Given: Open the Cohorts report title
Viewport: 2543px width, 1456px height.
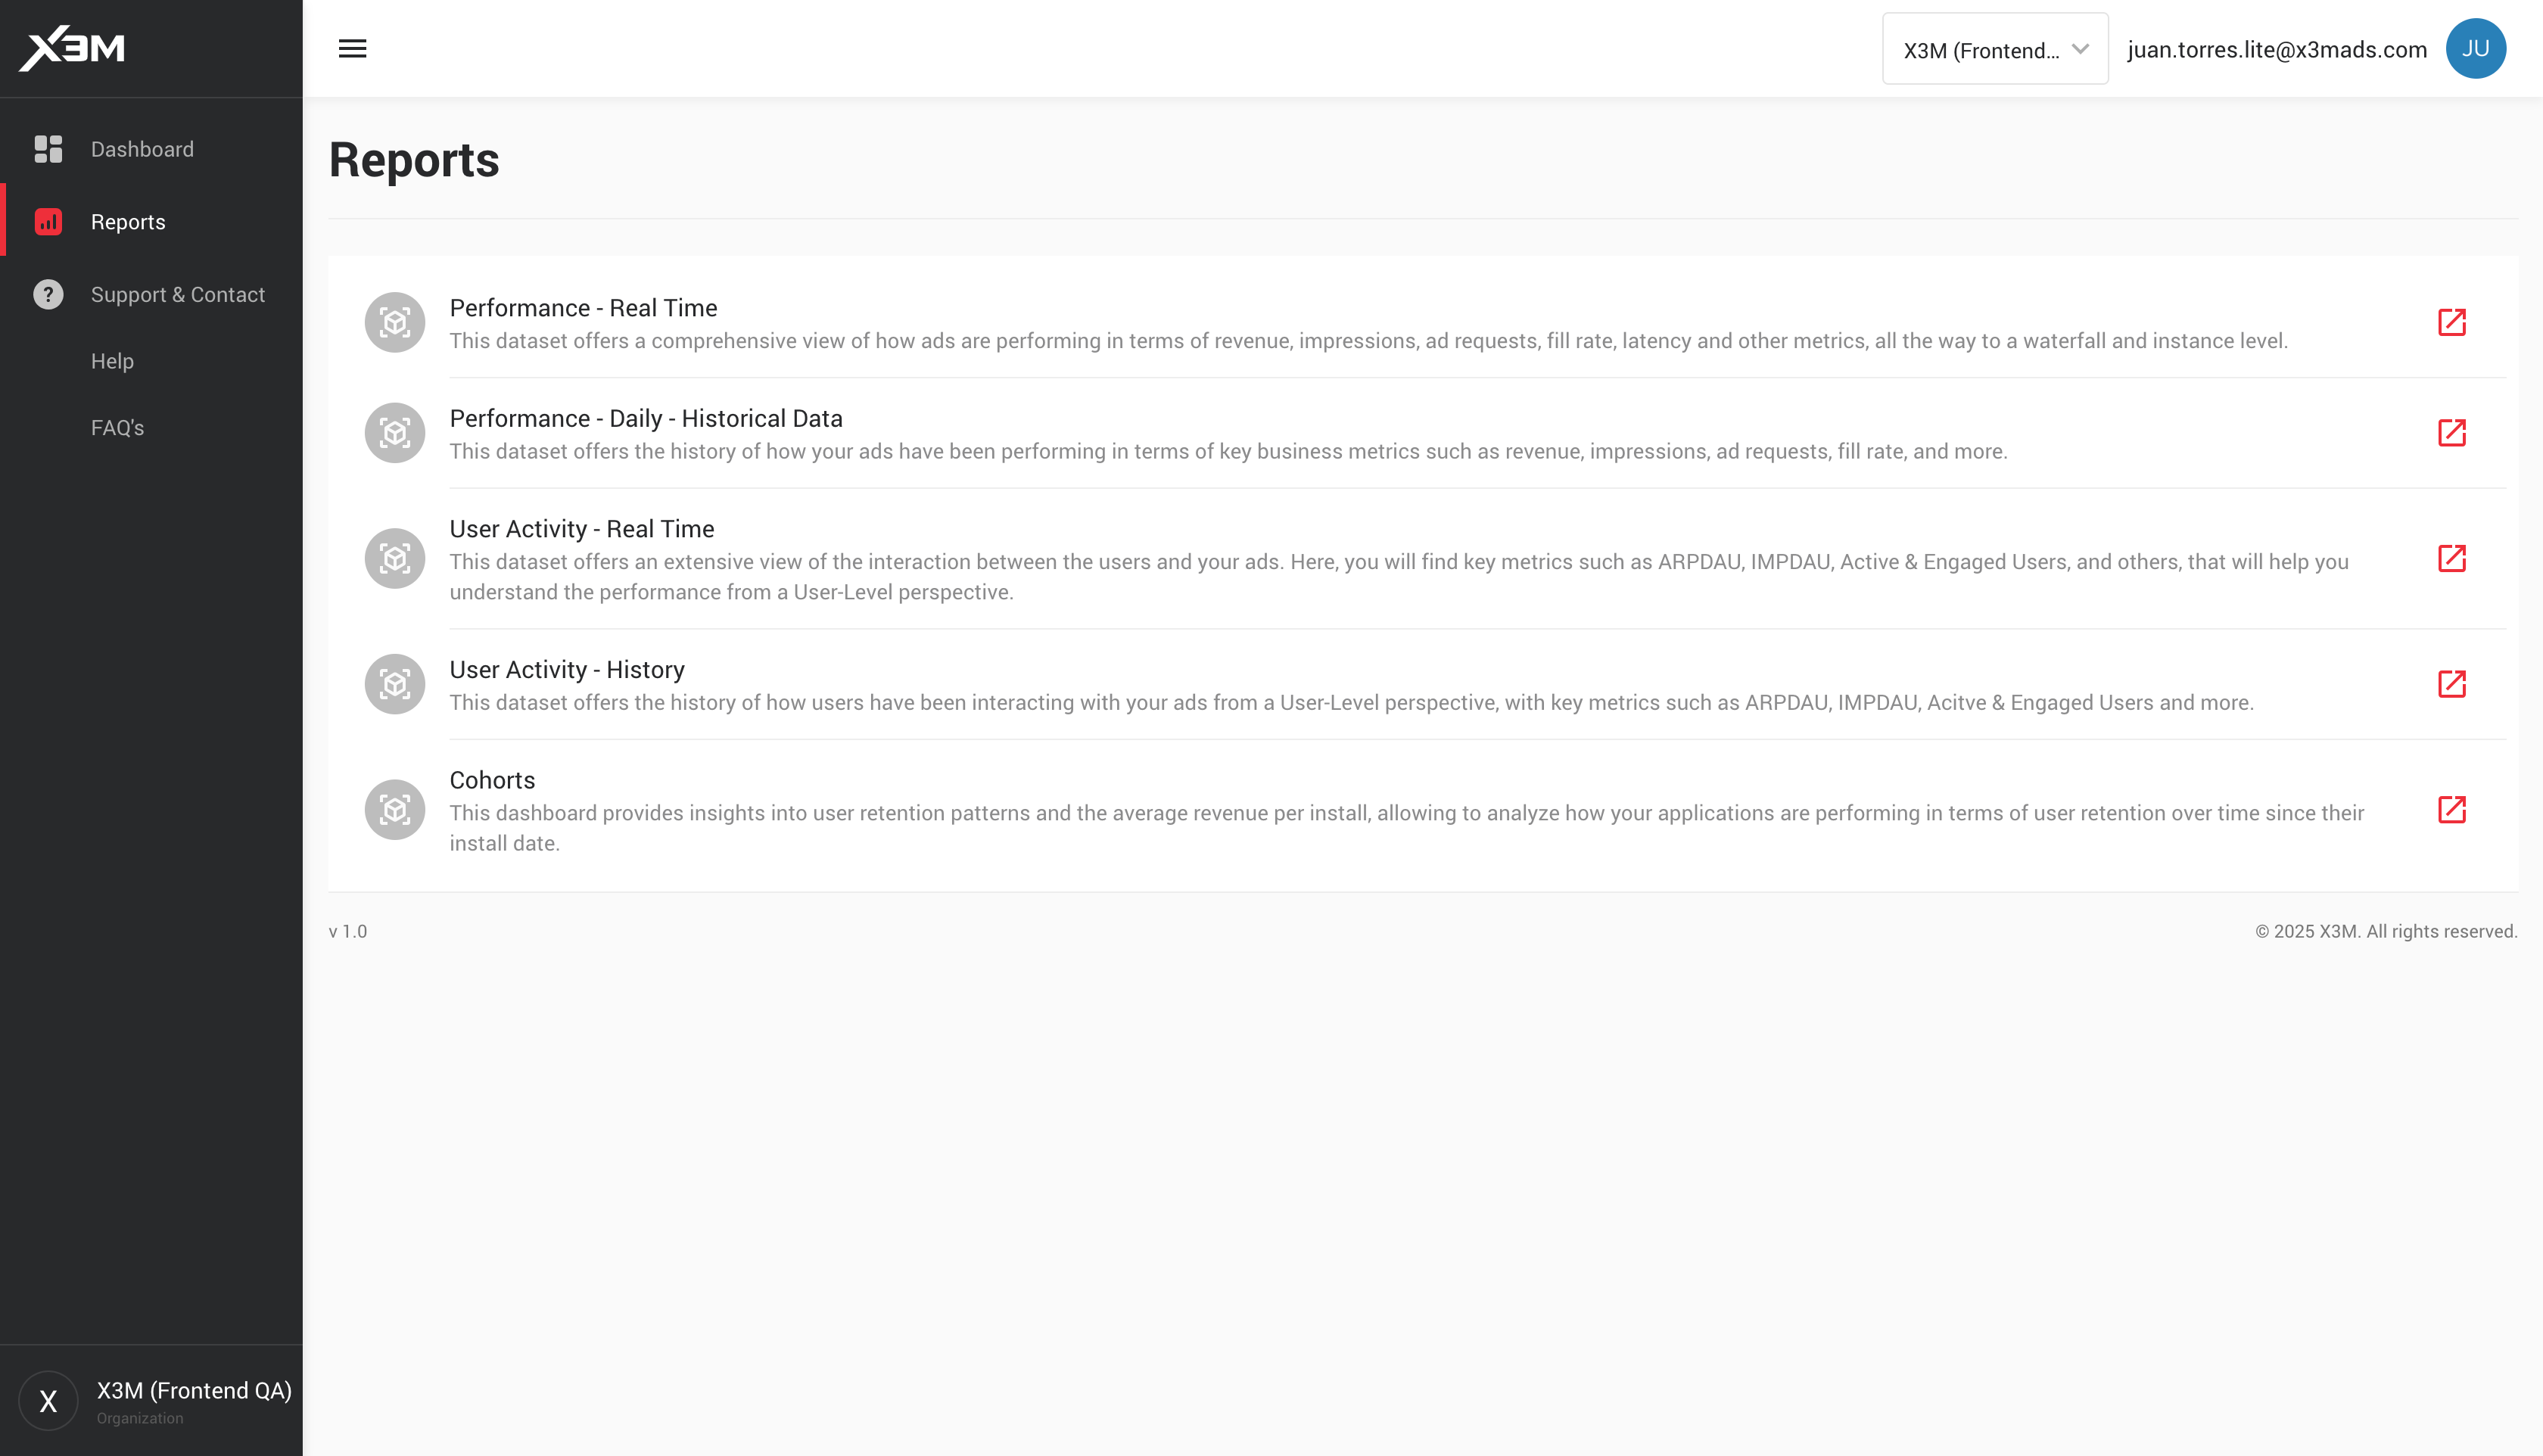Looking at the screenshot, I should [492, 780].
